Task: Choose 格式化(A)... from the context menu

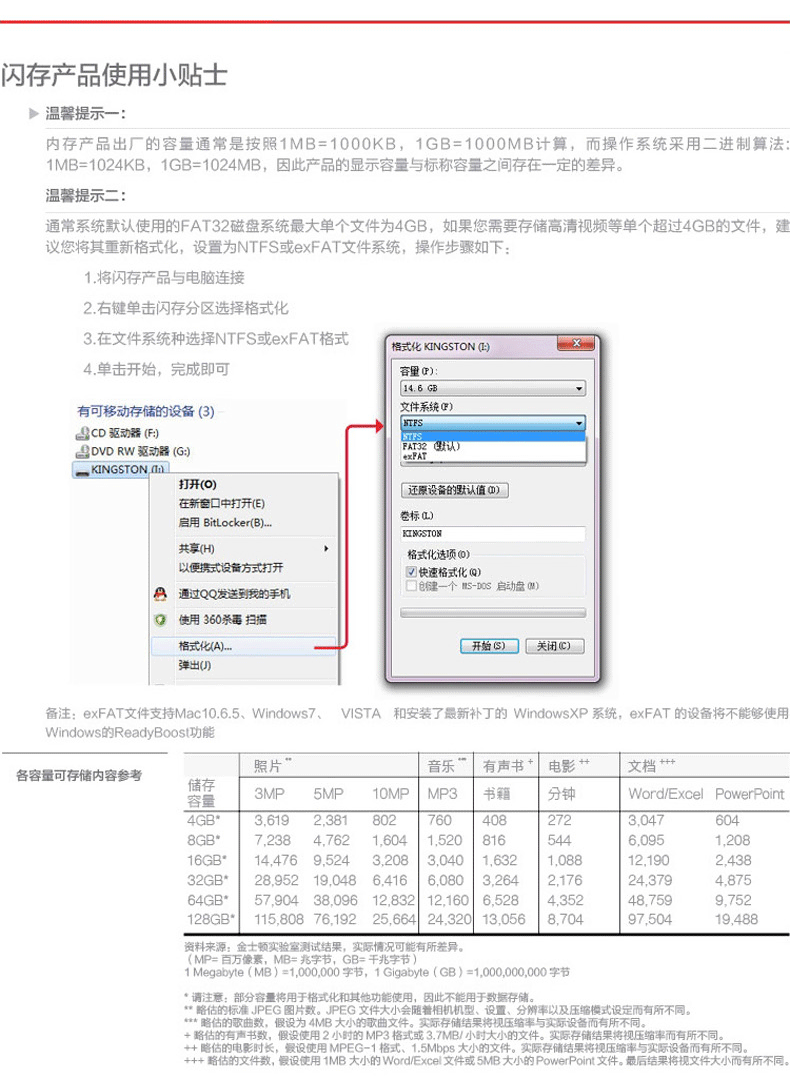Action: pos(205,646)
